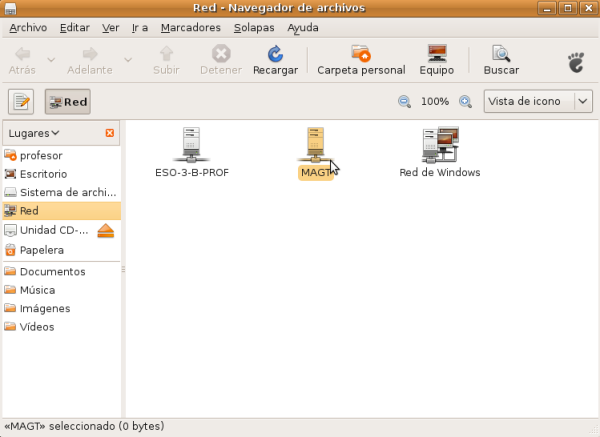Expand the Lugares panel selector
Screen dimensions: 600x437
point(34,133)
